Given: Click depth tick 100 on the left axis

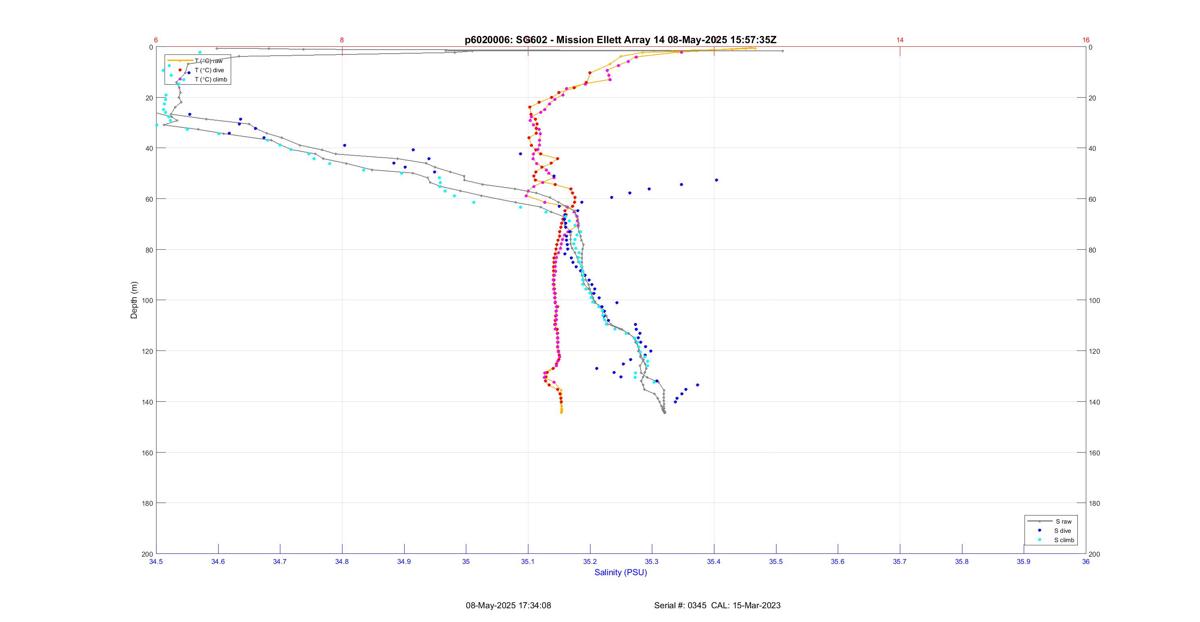Looking at the screenshot, I should 146,300.
